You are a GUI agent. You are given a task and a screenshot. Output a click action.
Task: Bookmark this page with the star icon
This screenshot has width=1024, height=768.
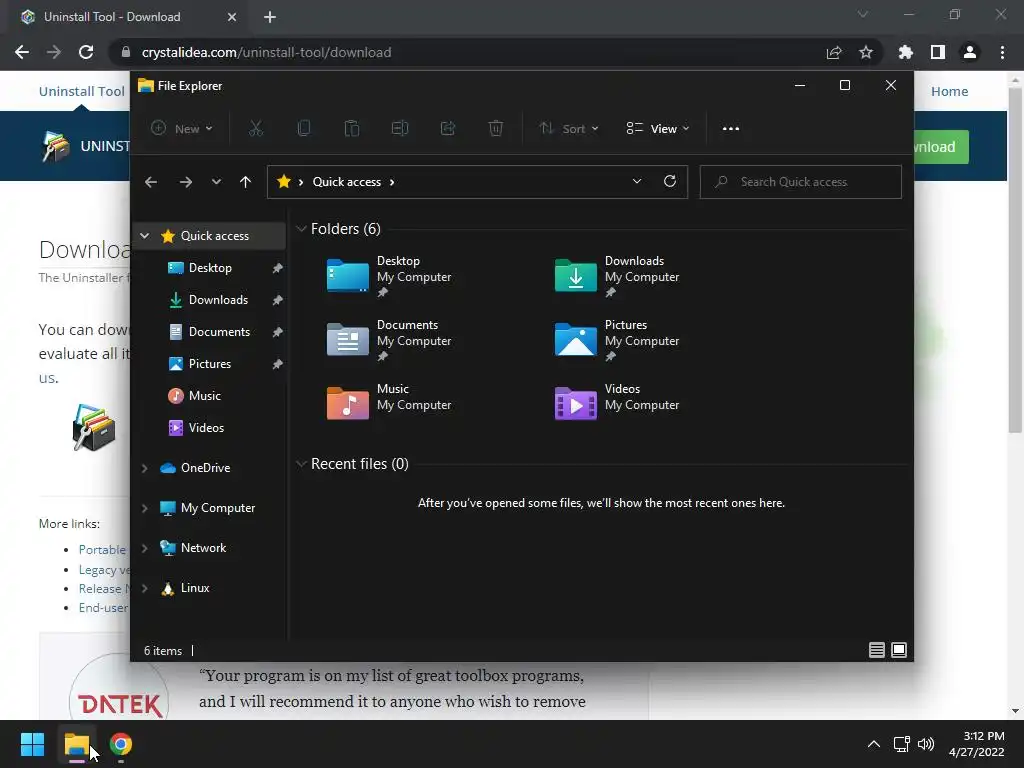point(866,52)
